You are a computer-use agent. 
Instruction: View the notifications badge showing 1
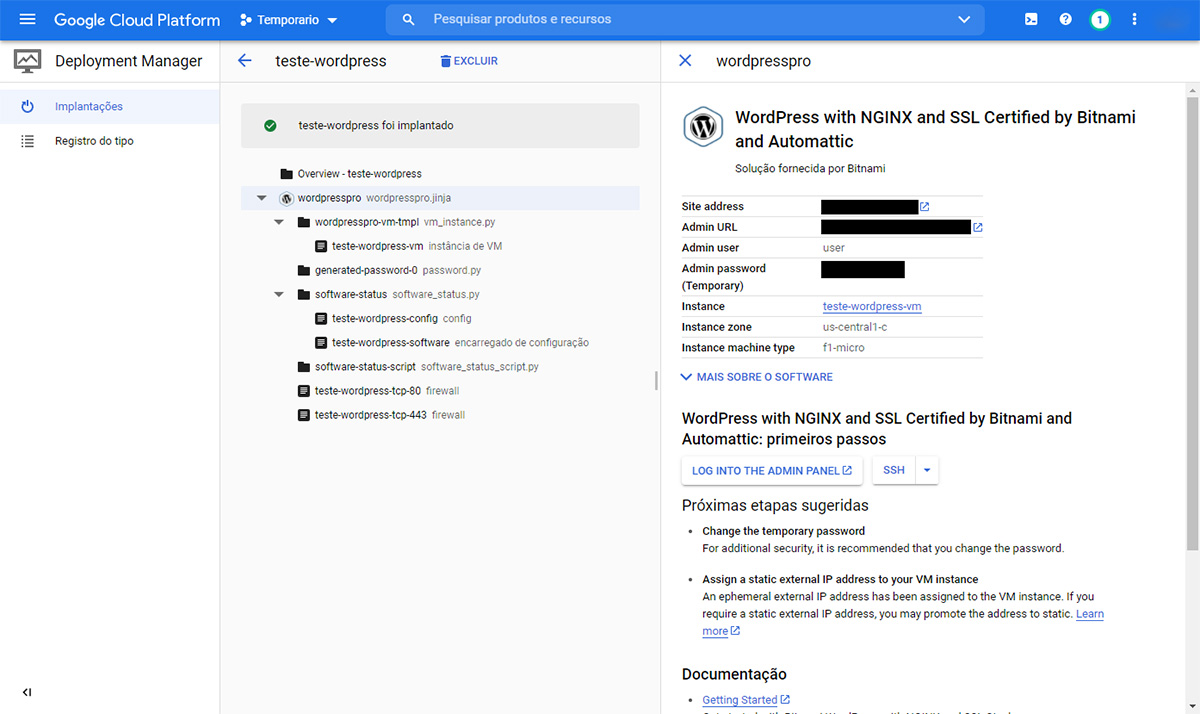point(1100,19)
